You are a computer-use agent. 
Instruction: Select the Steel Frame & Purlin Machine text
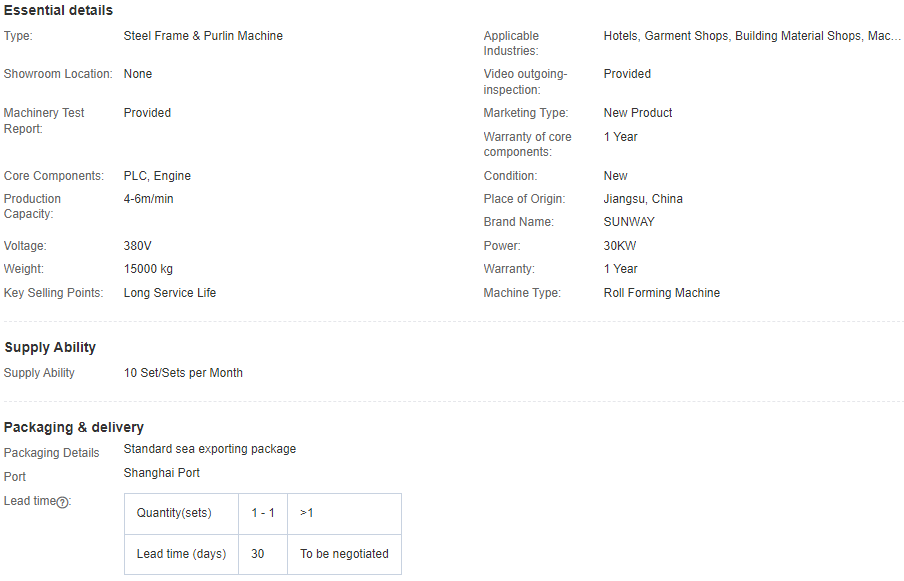(203, 36)
